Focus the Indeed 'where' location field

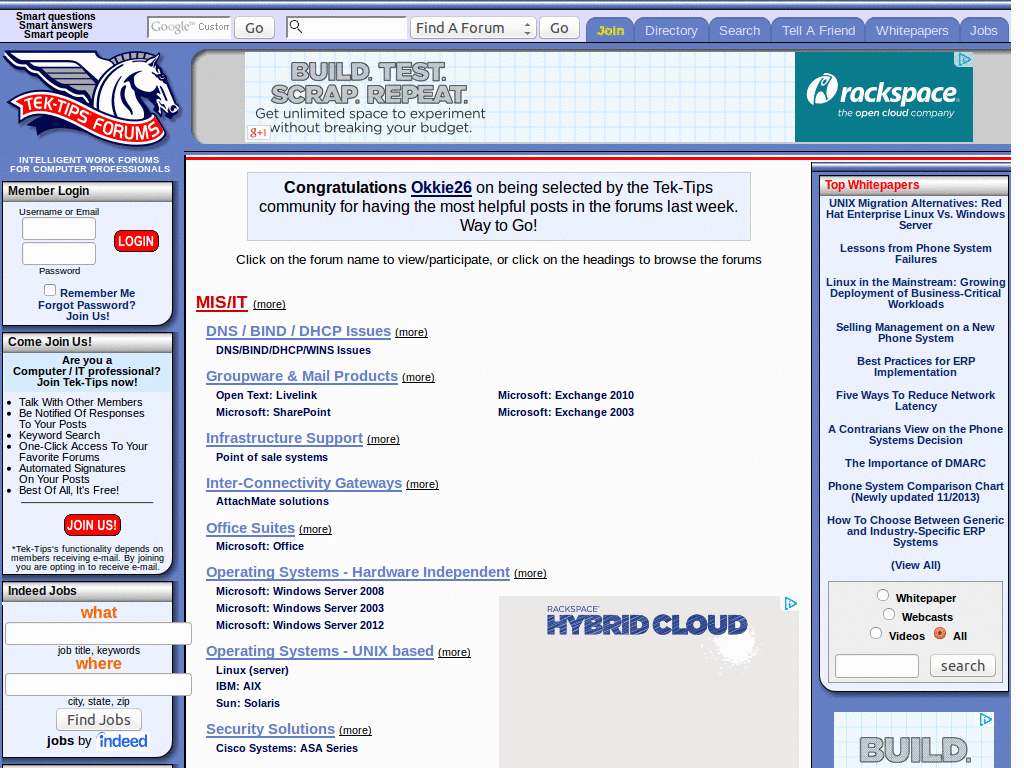[98, 684]
